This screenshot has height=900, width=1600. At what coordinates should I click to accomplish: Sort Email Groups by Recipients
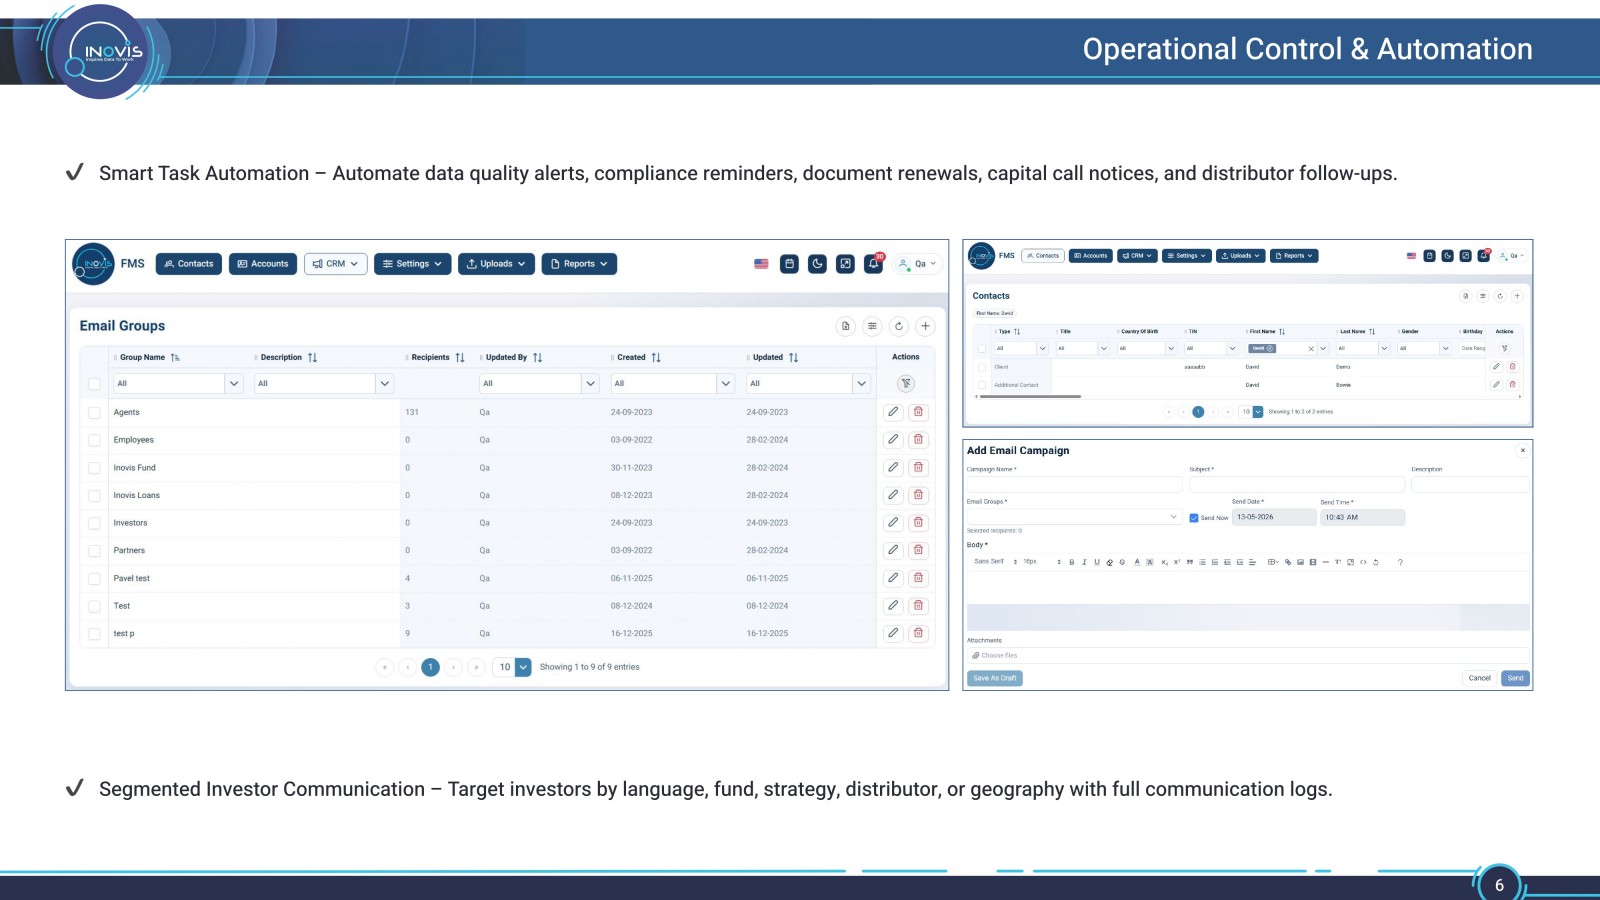(460, 357)
